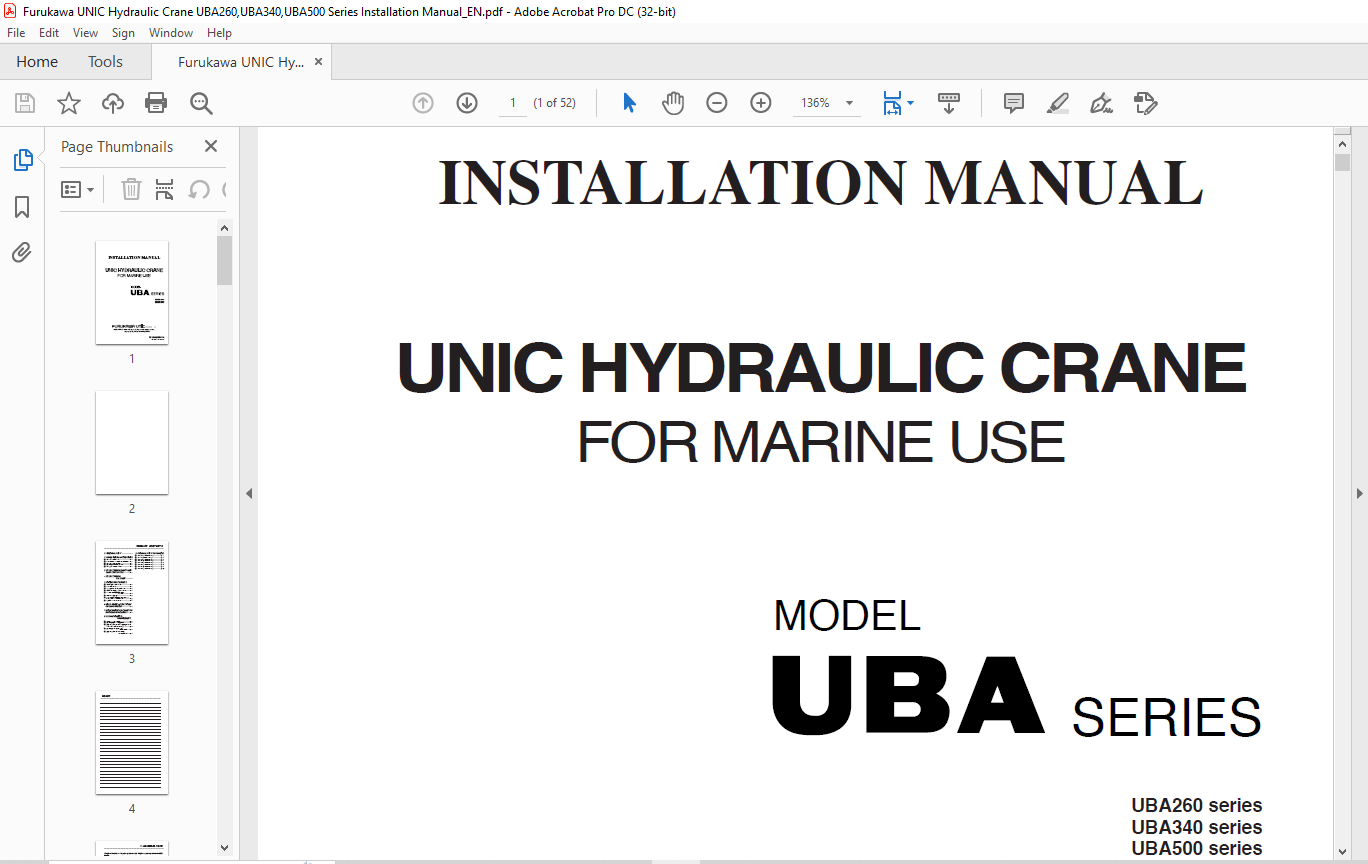
Task: Click the insert pages thumbnail icon
Action: [165, 189]
